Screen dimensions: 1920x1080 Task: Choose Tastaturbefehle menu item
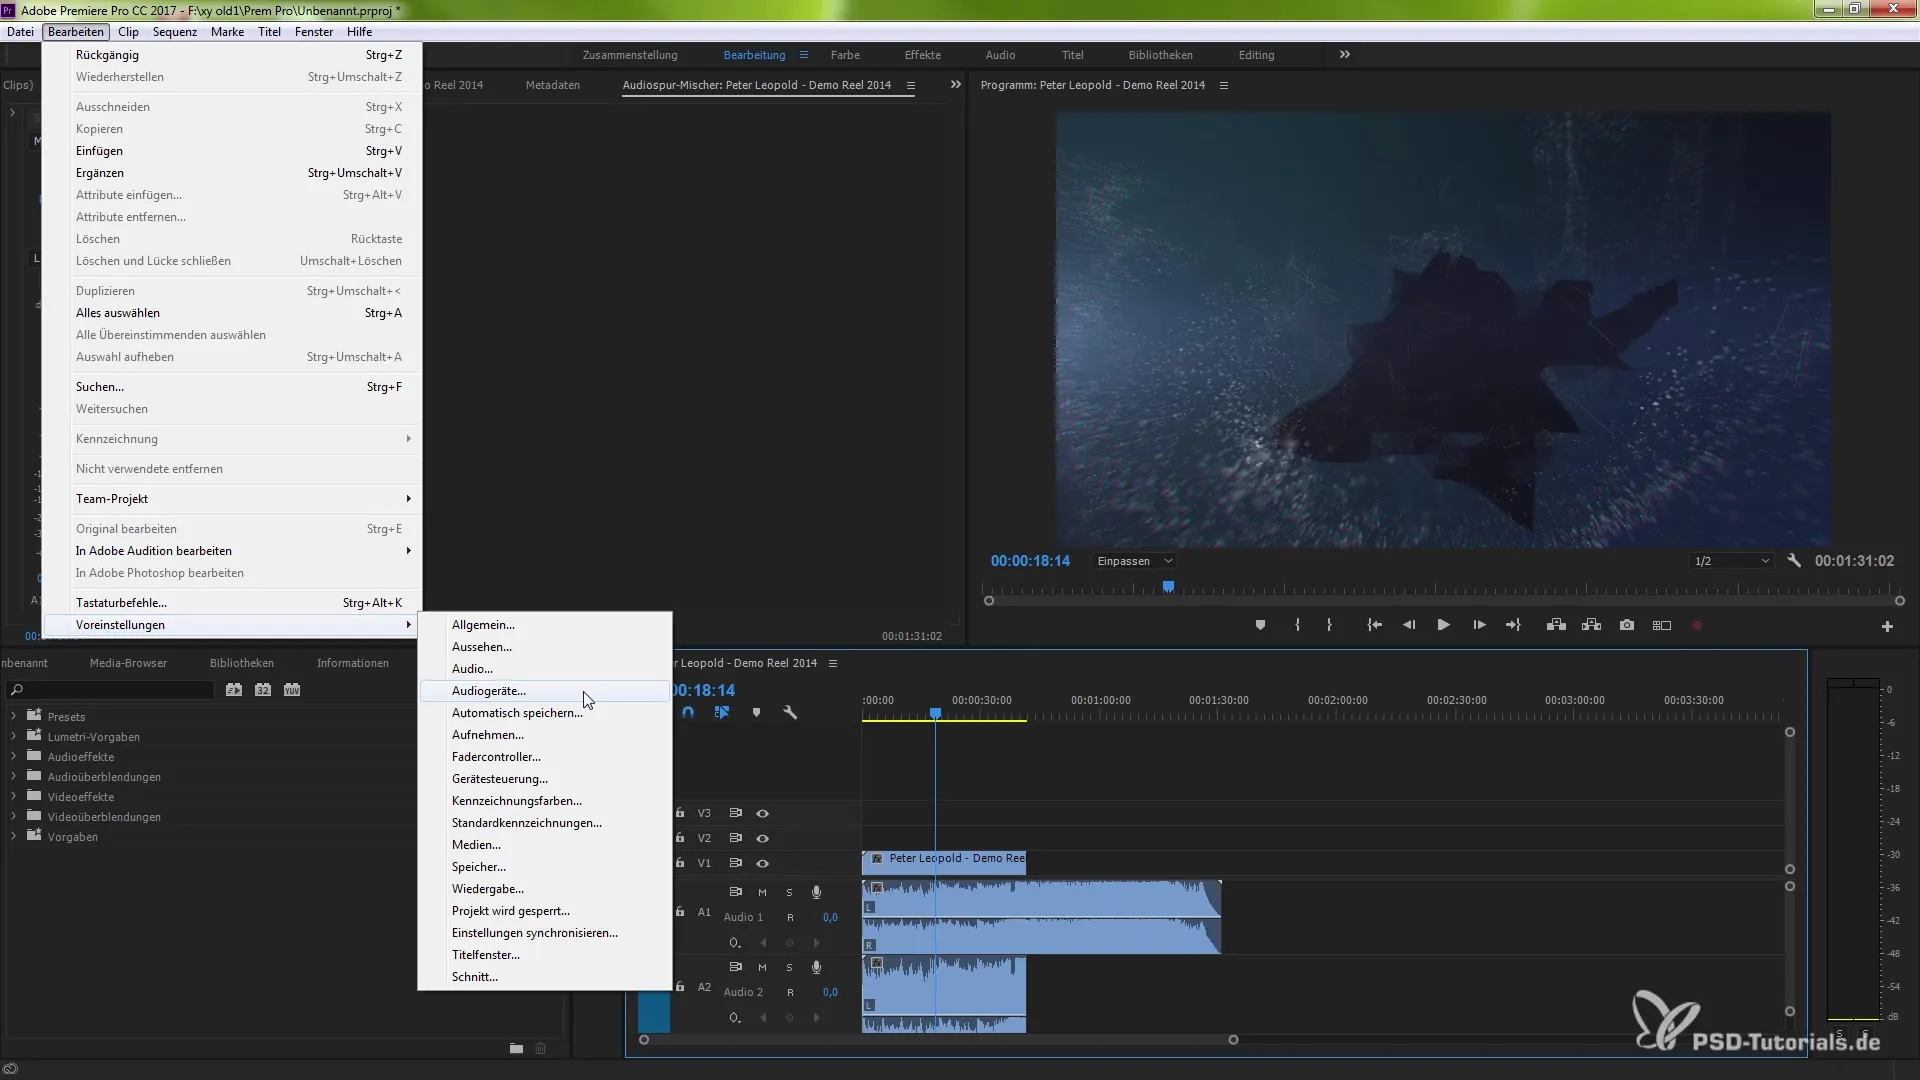pyautogui.click(x=232, y=603)
